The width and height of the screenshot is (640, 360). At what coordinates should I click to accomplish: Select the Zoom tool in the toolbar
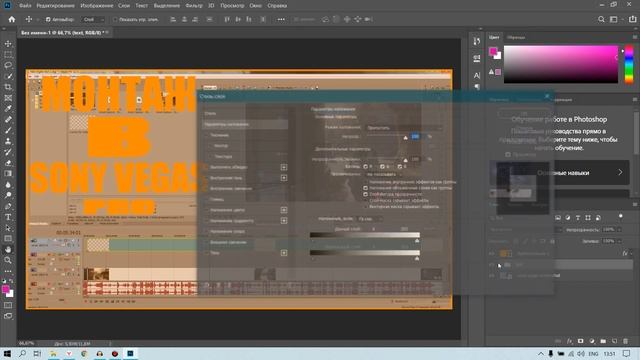pyautogui.click(x=8, y=260)
